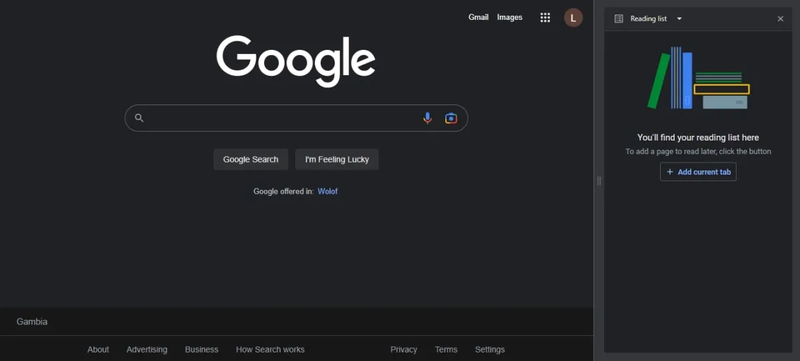The height and width of the screenshot is (361, 800).
Task: Open Google Lens image search camera icon
Action: [x=451, y=118]
